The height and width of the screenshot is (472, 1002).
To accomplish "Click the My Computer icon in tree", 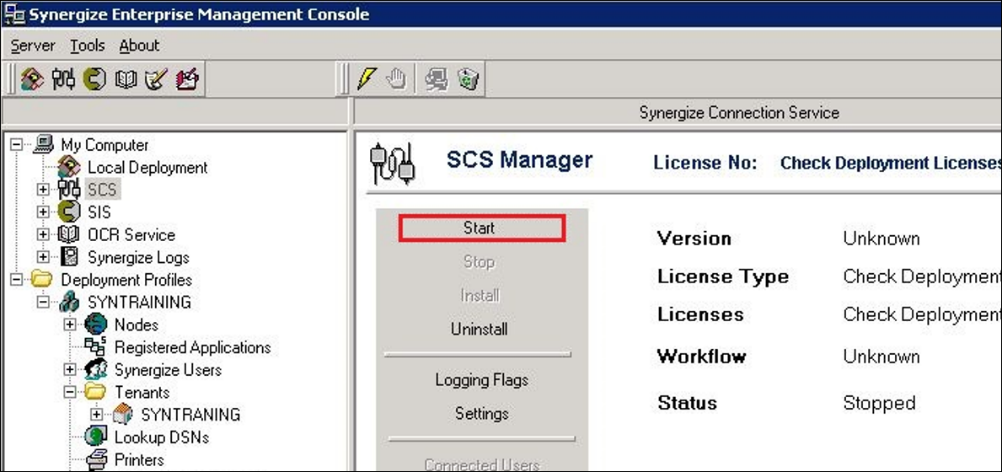I will pos(43,144).
